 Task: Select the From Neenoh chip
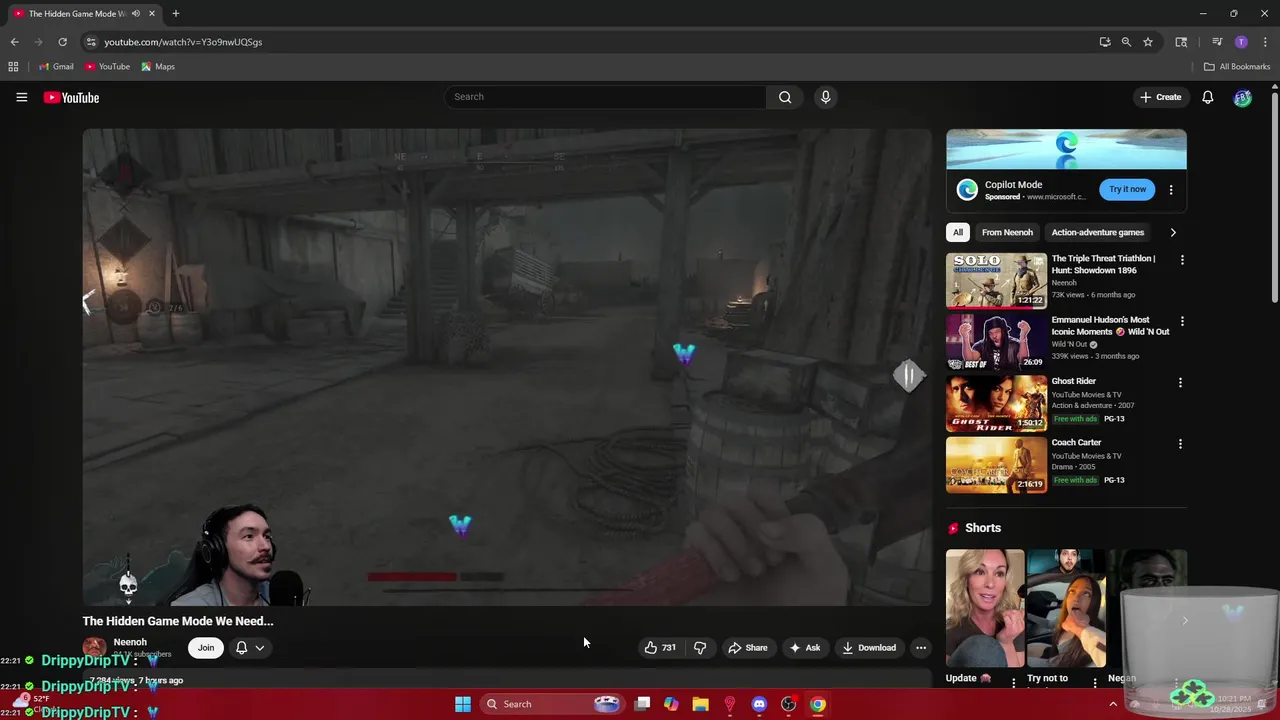(x=1007, y=232)
